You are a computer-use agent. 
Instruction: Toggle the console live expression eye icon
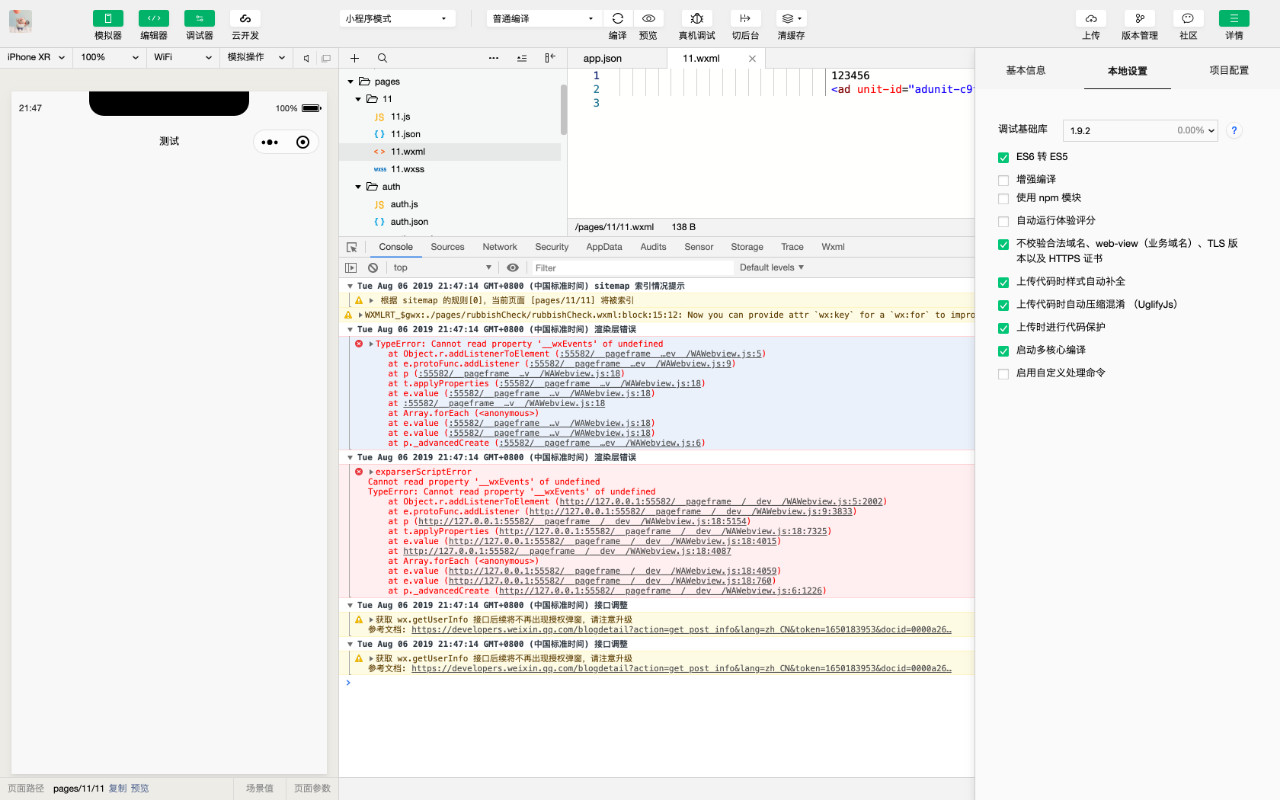(x=513, y=268)
